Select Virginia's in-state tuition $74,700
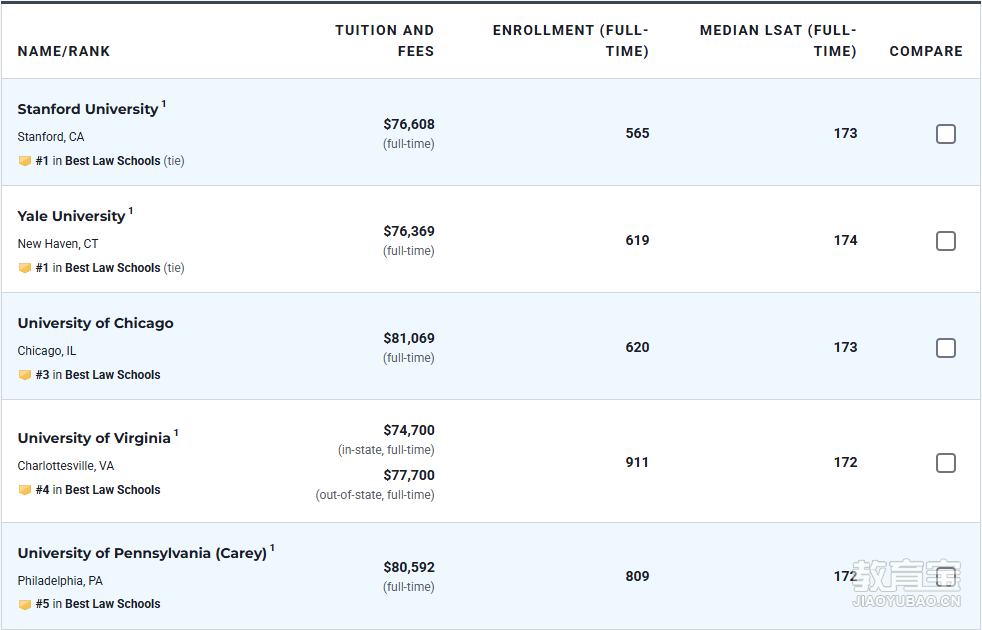 coord(409,431)
